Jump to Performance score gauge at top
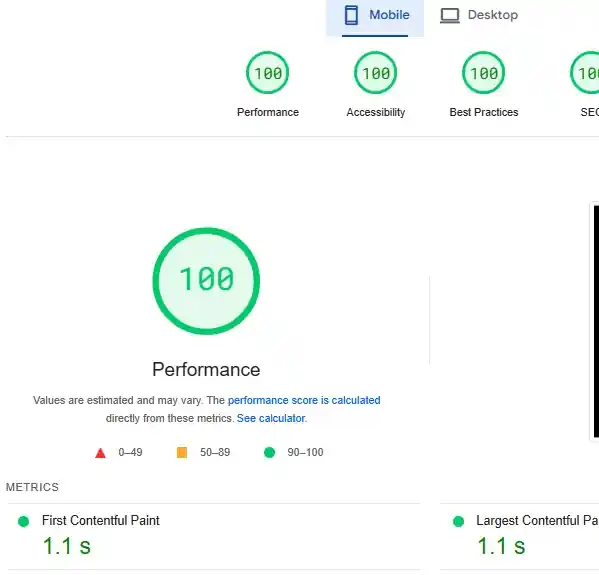Viewport: 599px width, 575px height. pos(267,73)
